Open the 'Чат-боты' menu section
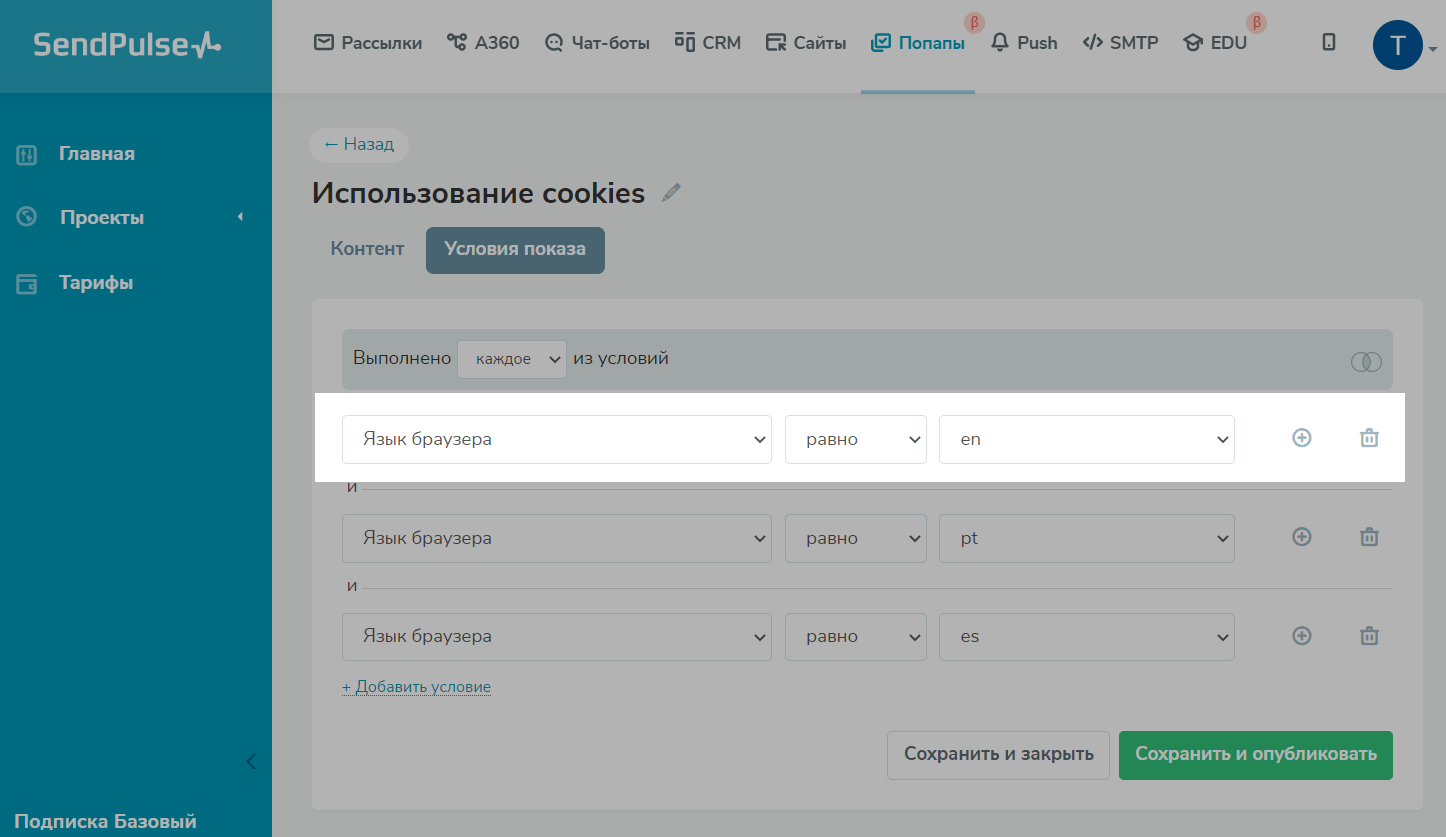This screenshot has height=837, width=1446. click(597, 43)
